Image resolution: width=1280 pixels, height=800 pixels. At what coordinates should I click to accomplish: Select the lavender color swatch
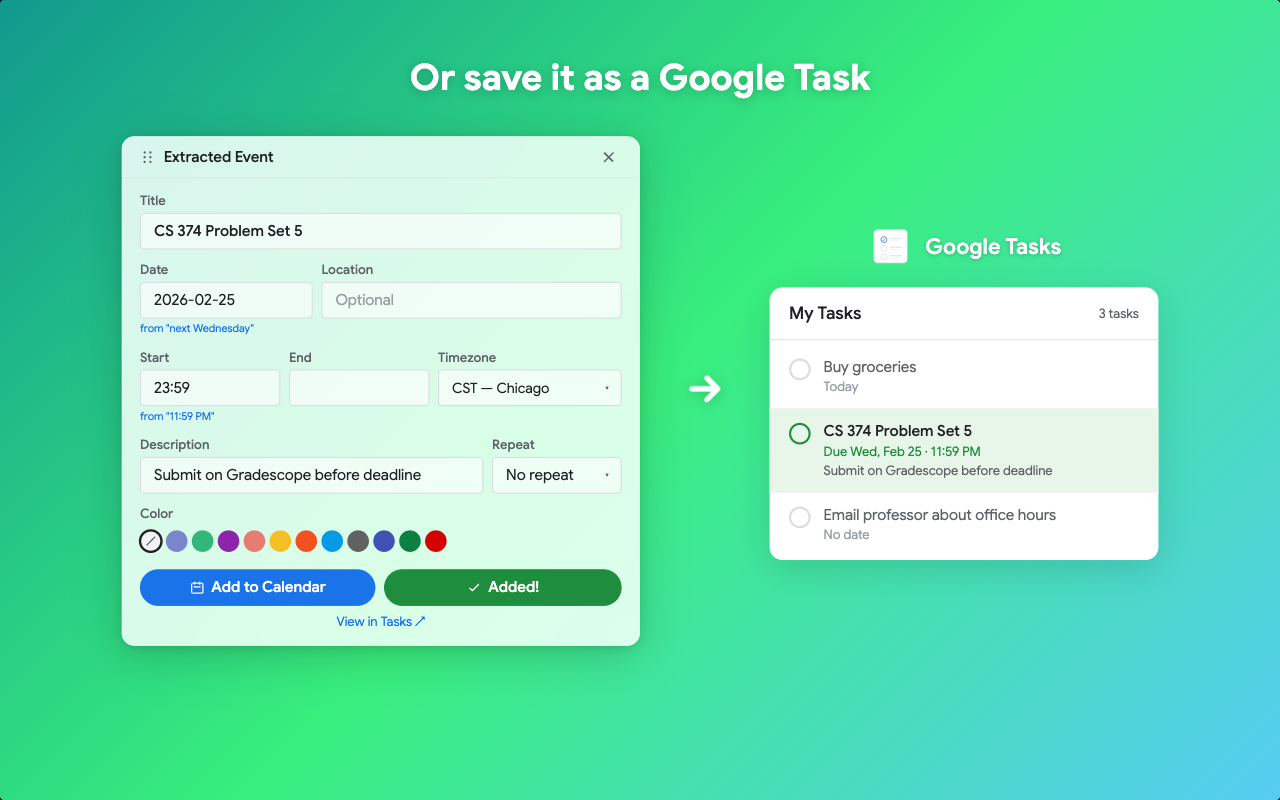(x=177, y=541)
